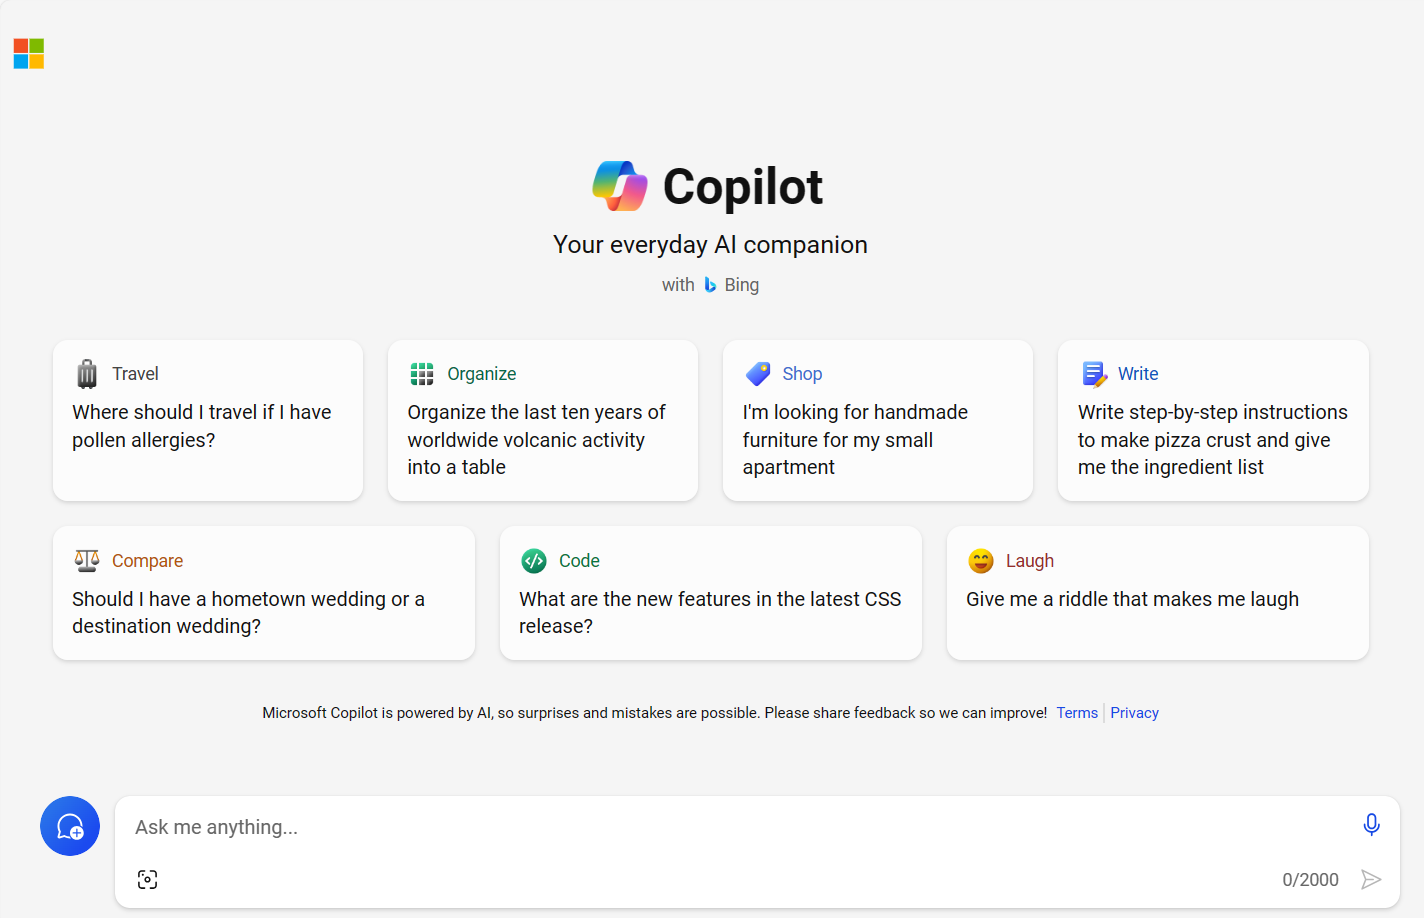The width and height of the screenshot is (1424, 918).
Task: Click the Travel suitcase icon
Action: coord(87,374)
